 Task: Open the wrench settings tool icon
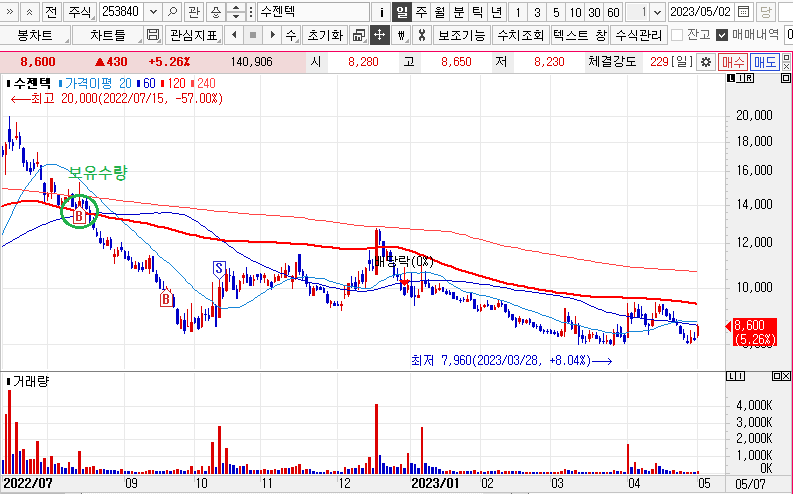tap(422, 35)
